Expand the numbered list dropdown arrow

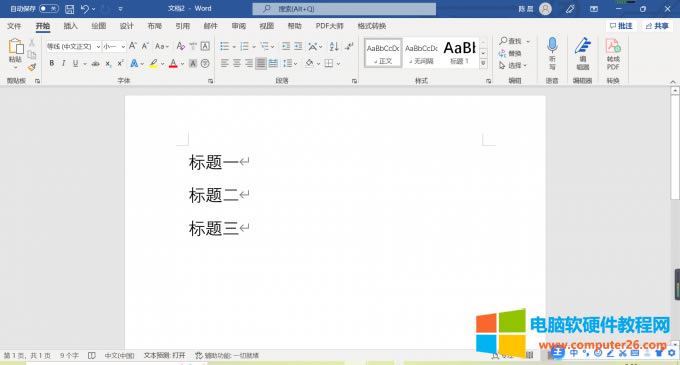254,47
